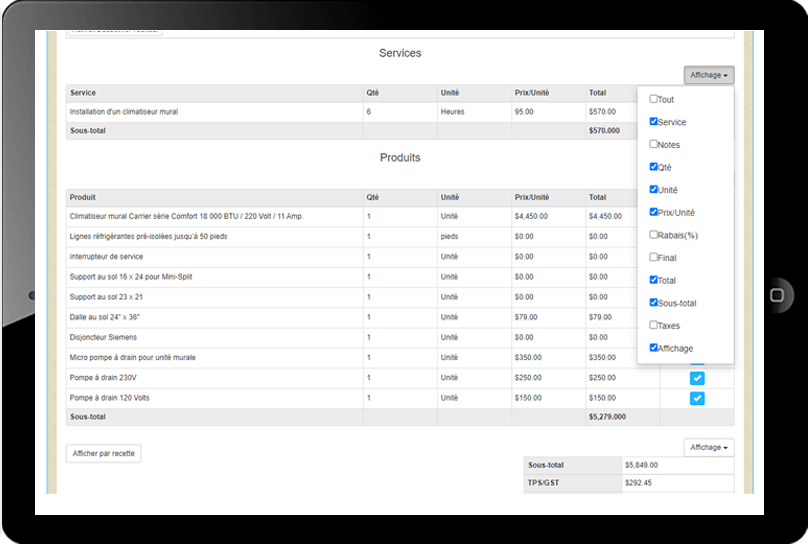Select Climatiseur mural Carrier série Comfort row
Screen dimensions: 810x545
(x=400, y=216)
